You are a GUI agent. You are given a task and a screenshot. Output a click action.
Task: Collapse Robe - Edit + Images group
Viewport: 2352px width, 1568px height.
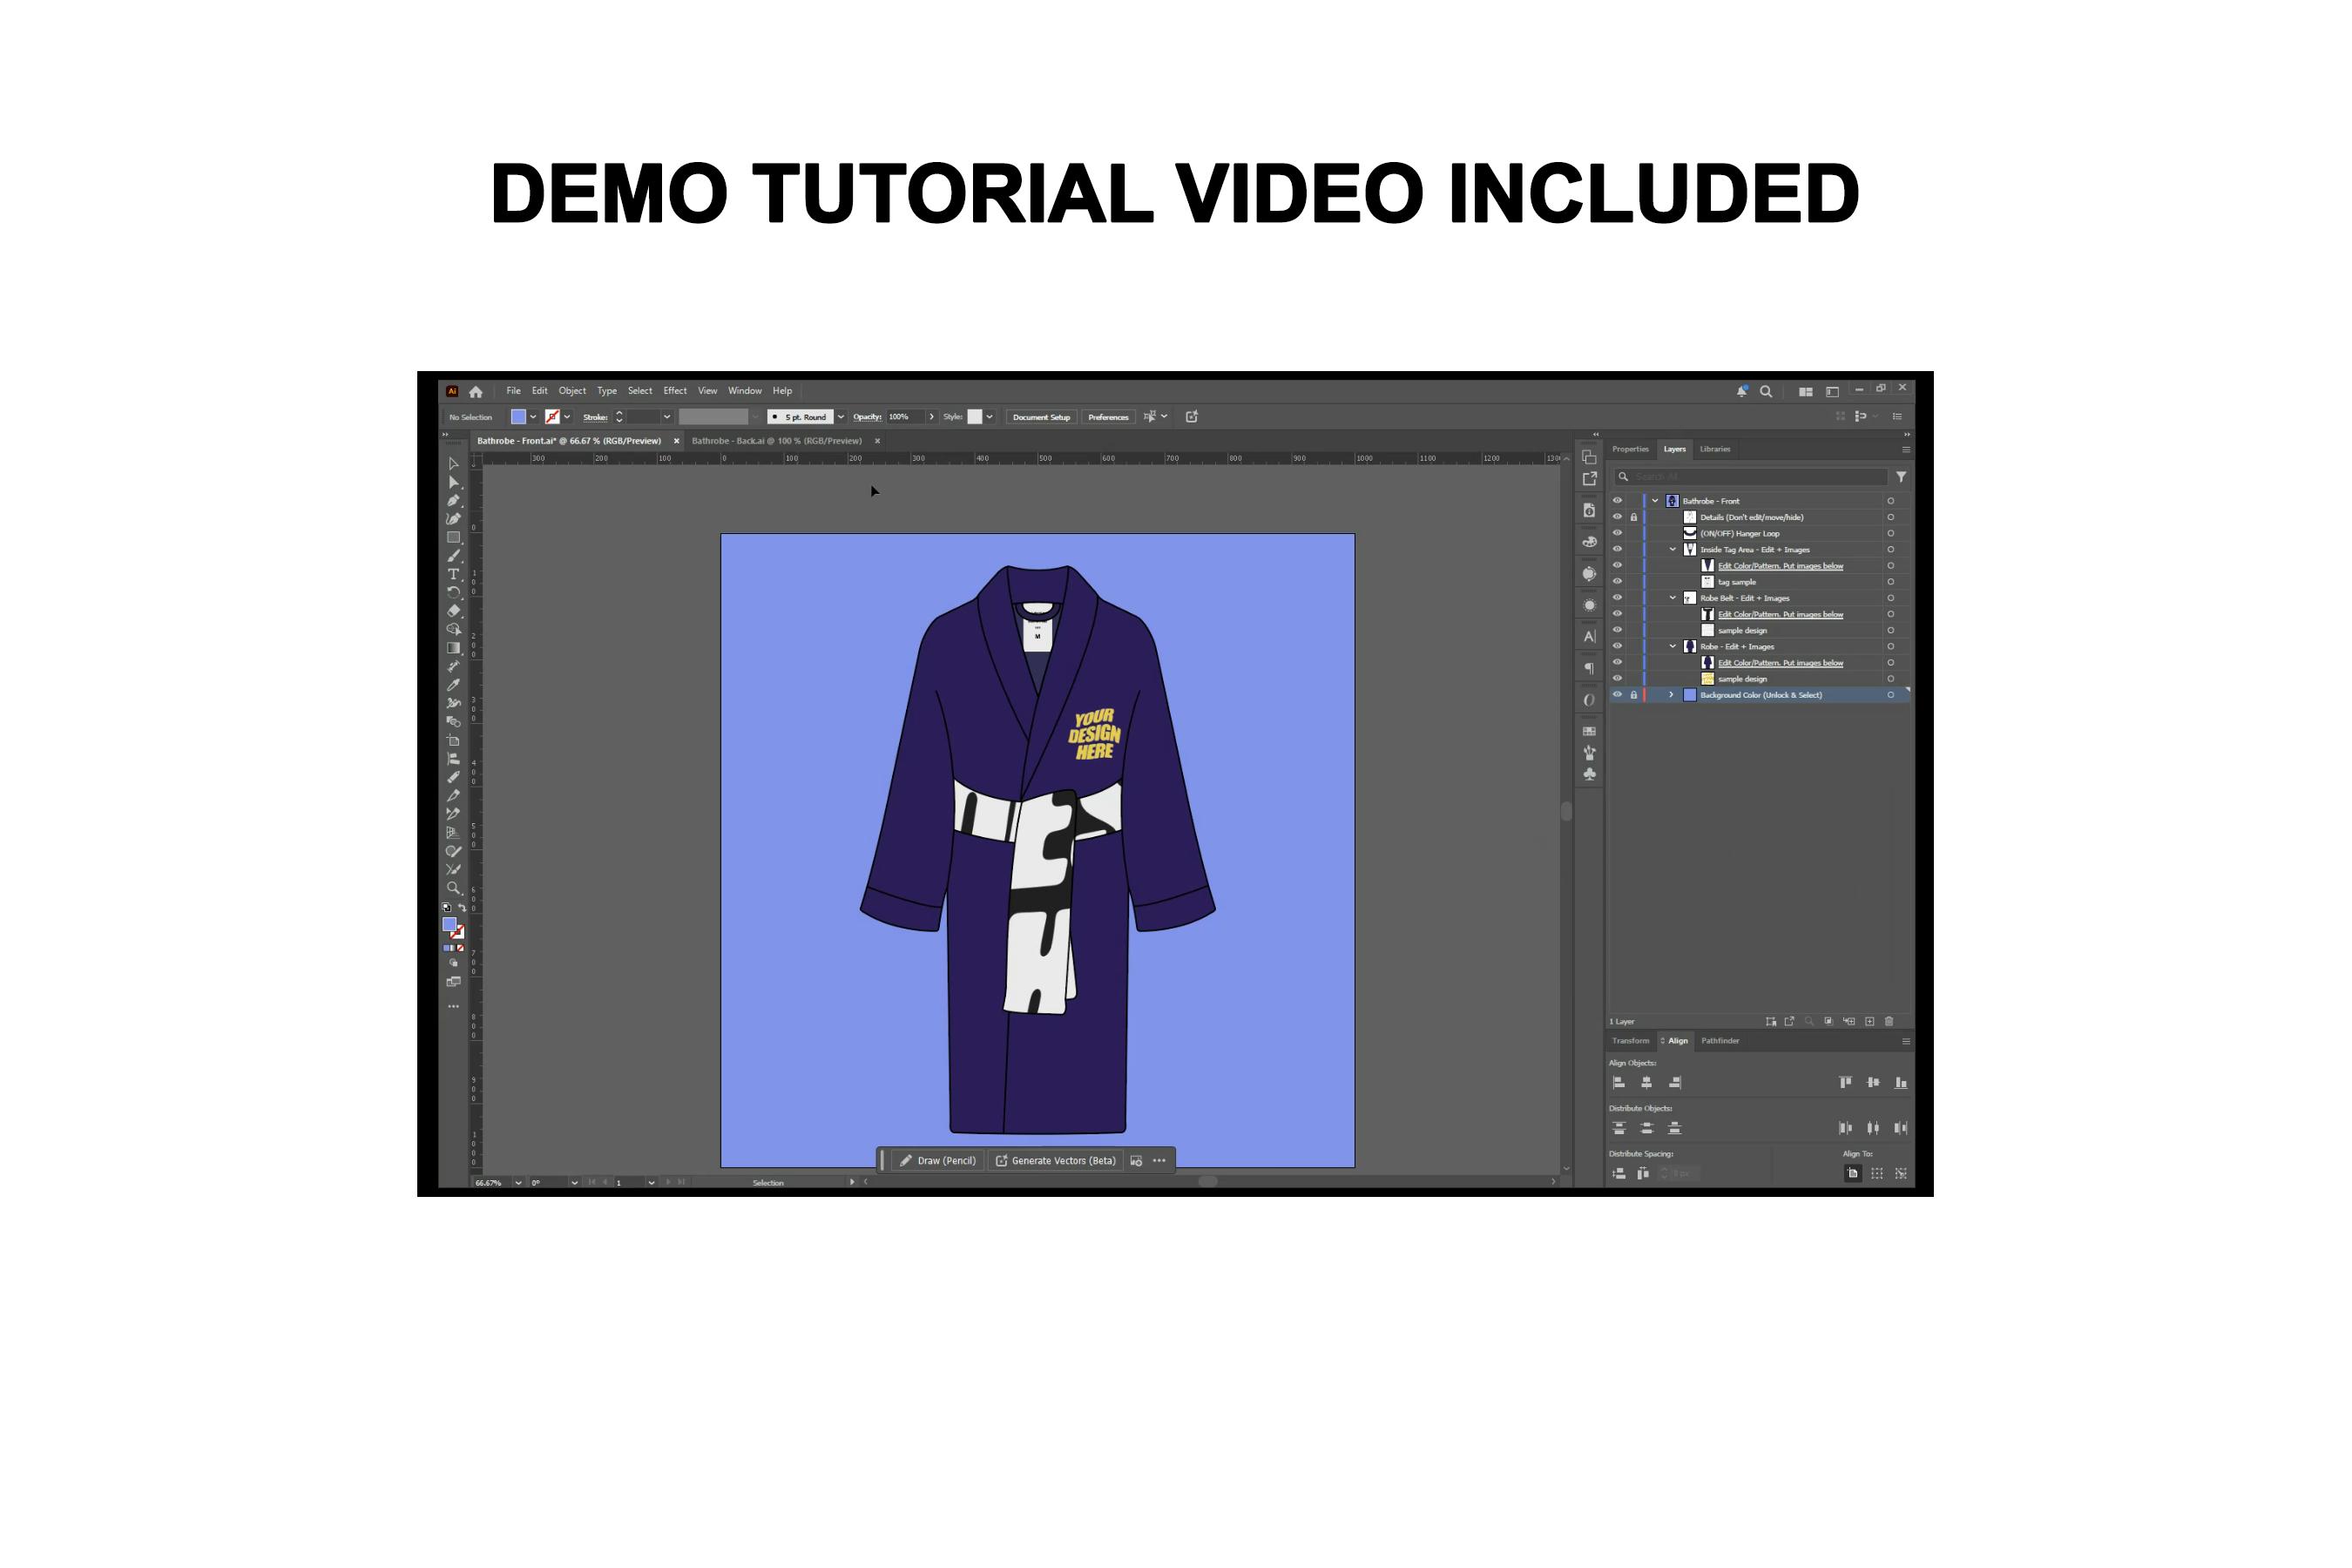[1672, 646]
